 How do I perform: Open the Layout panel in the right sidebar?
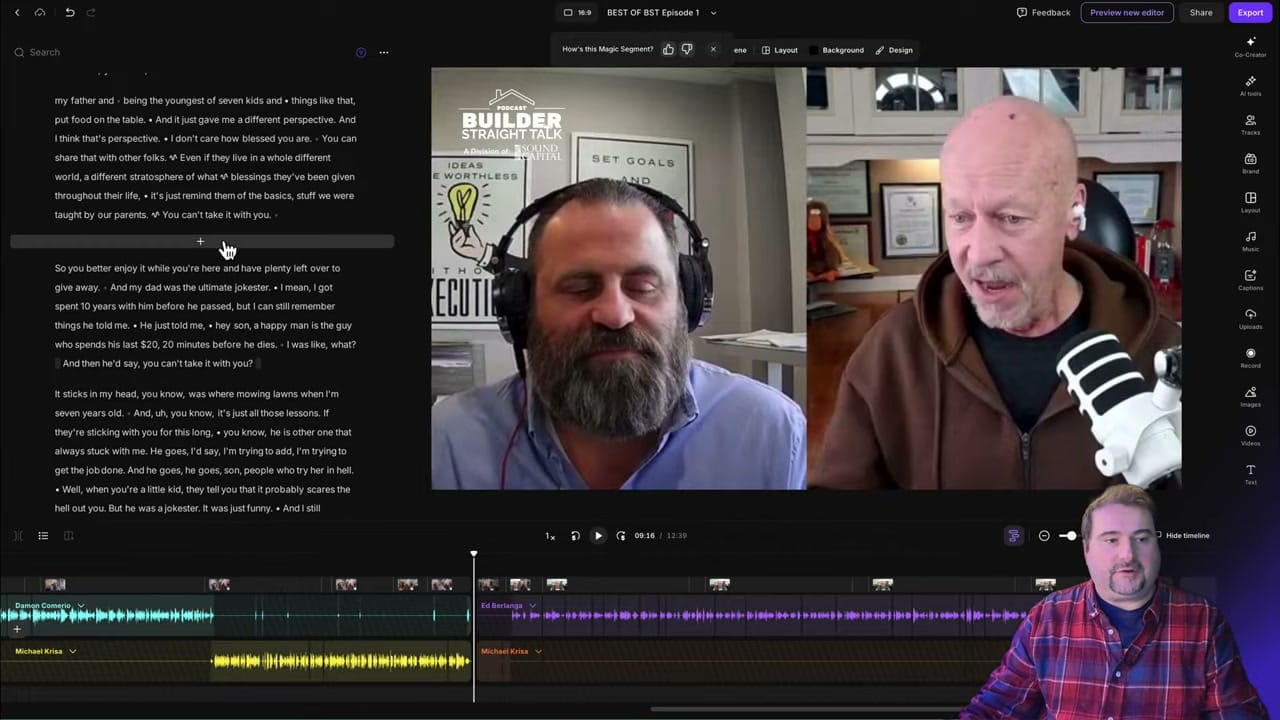click(1250, 203)
